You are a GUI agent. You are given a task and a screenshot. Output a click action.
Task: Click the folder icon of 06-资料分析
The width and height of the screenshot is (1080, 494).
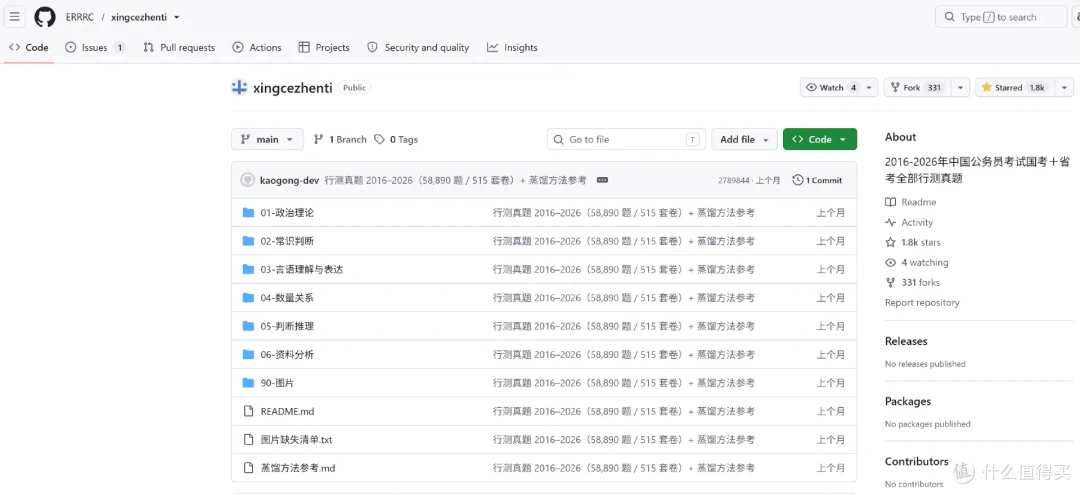[249, 354]
